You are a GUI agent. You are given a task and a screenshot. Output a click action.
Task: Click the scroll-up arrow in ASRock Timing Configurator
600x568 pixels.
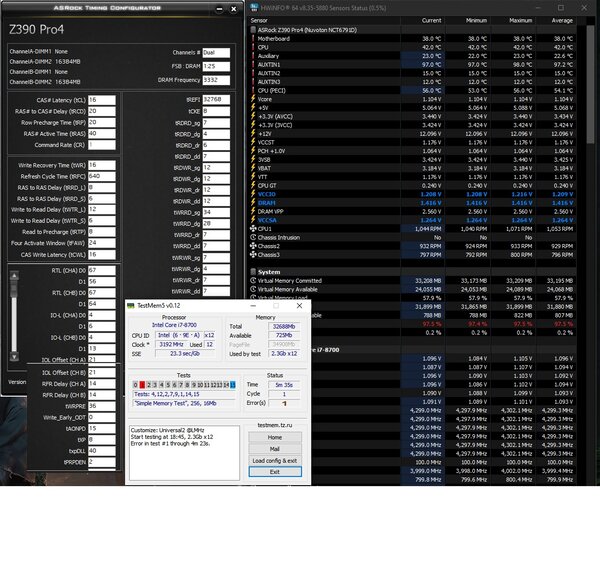pos(14,276)
